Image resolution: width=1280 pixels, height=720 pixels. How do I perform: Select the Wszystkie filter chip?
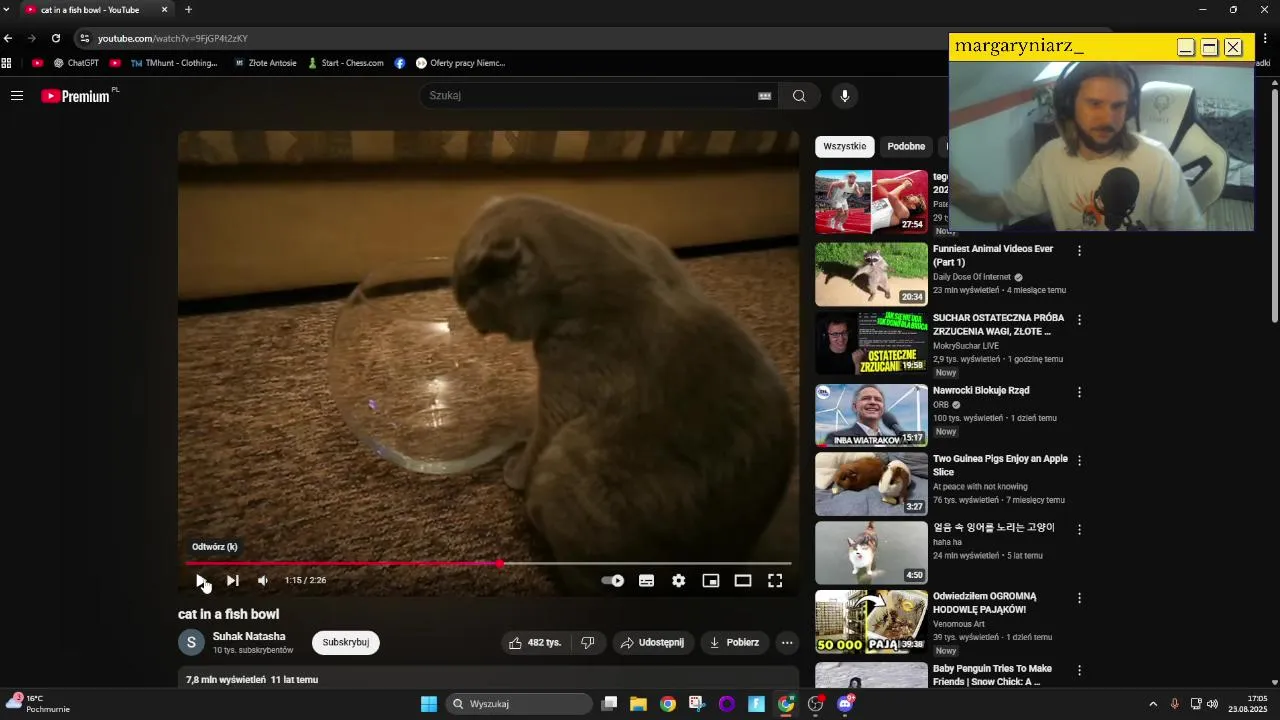click(x=845, y=146)
